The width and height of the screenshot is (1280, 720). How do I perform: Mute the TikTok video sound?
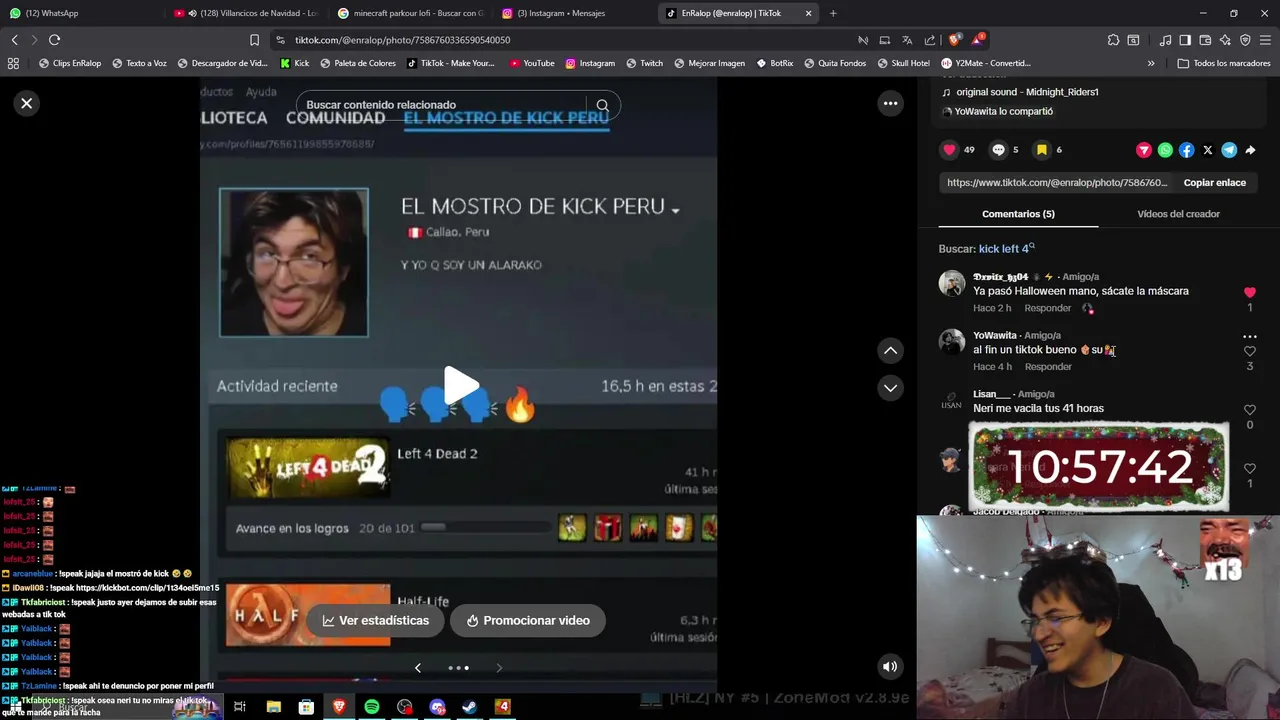pos(890,667)
